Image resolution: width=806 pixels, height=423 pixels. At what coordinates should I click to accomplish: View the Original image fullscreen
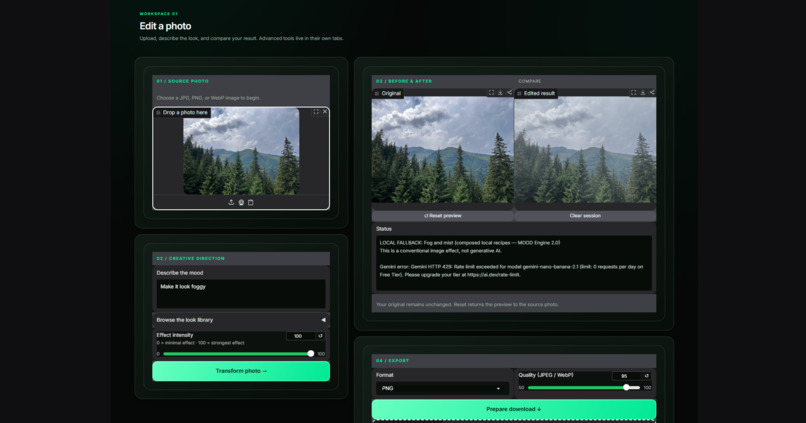[491, 93]
